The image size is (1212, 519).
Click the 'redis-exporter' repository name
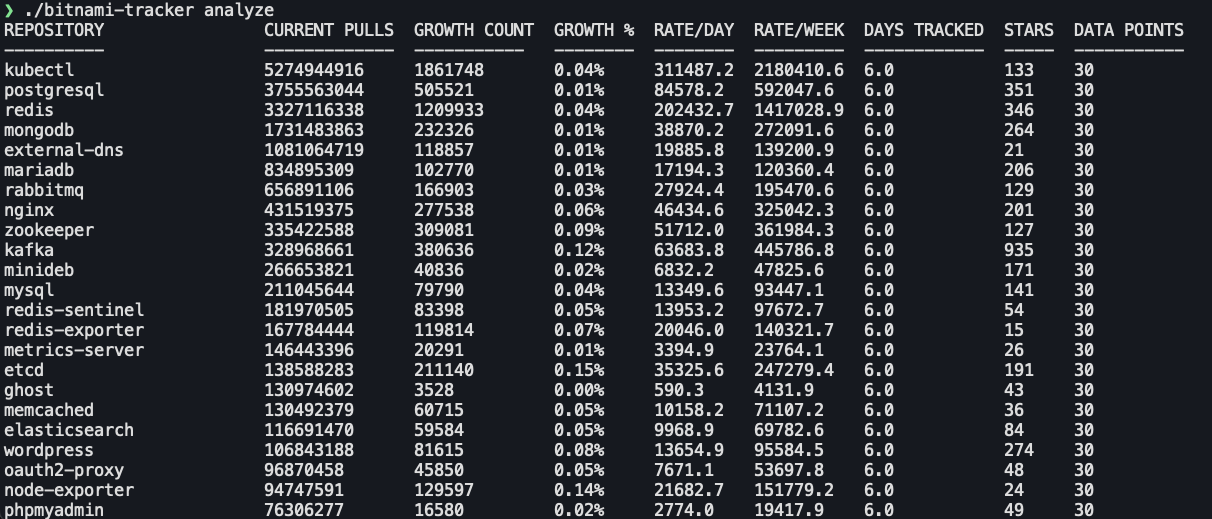(x=74, y=330)
